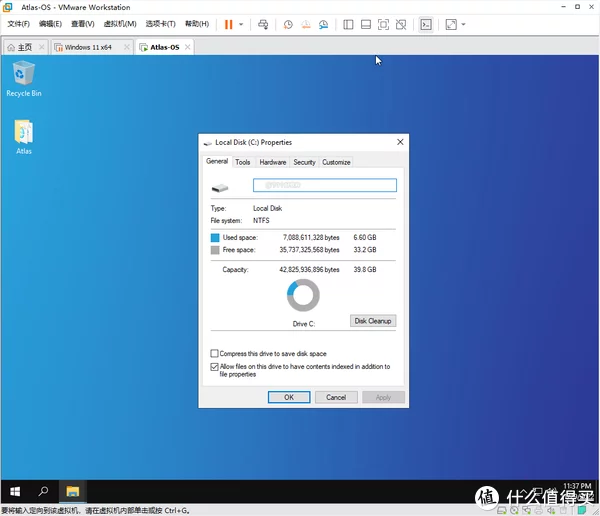Open the Customize tab in Properties
Screen dimensions: 600x516
coord(336,162)
